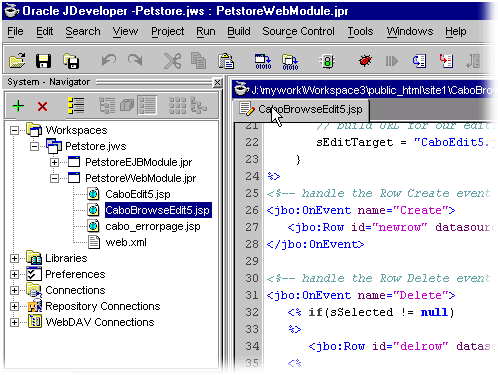This screenshot has width=498, height=375.
Task: Click the greyed grid icon in Navigator toolbar
Action: point(177,106)
